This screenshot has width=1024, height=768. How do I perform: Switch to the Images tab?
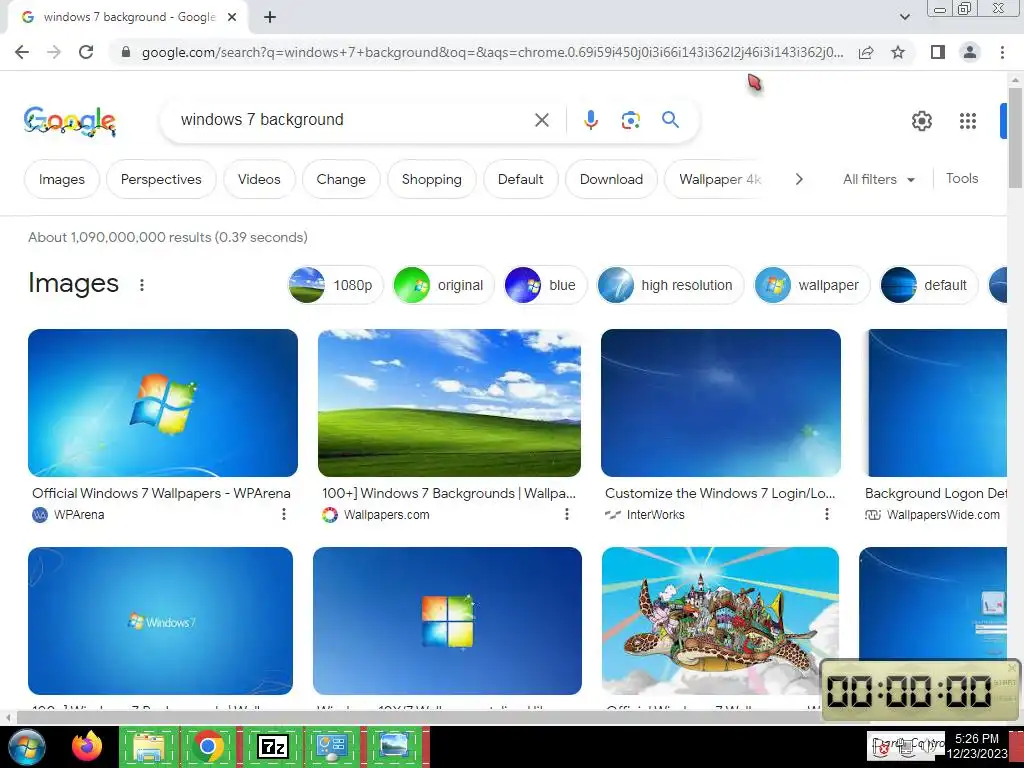click(62, 180)
